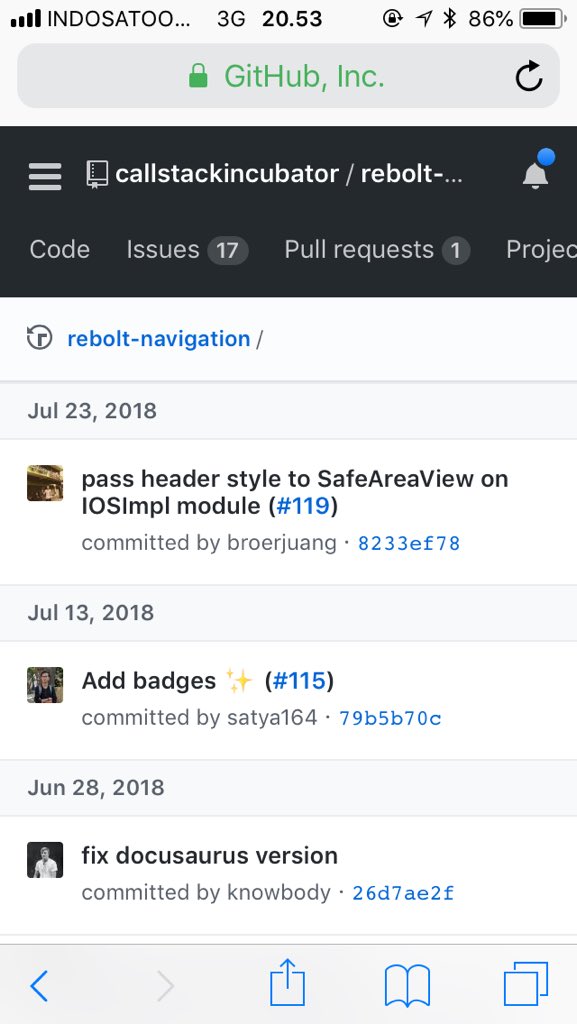Tap satya164's avatar thumbnail
The image size is (577, 1024).
pos(45,685)
